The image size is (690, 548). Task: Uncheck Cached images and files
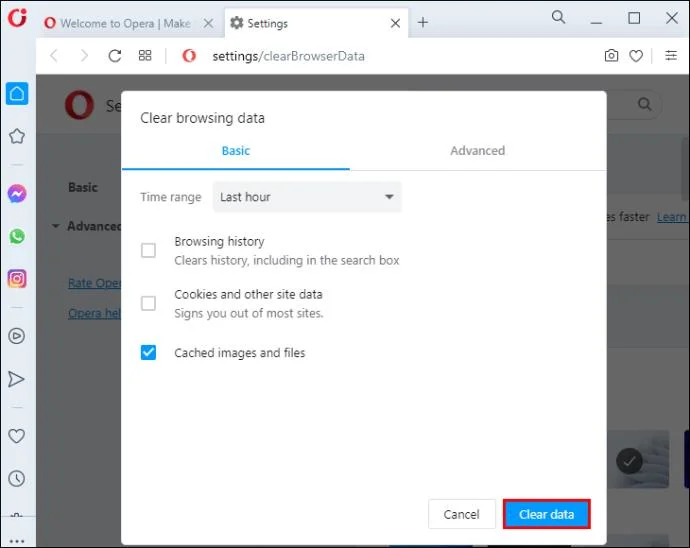pyautogui.click(x=148, y=353)
